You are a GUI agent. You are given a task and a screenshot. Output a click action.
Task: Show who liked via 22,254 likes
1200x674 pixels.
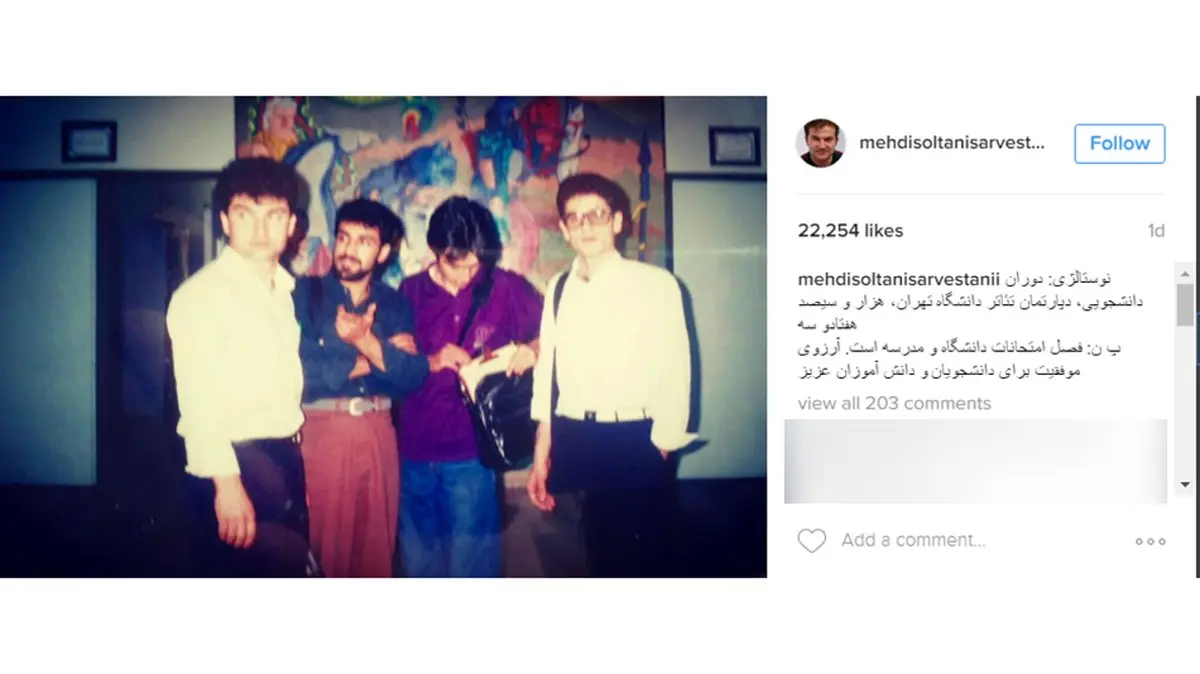point(851,231)
